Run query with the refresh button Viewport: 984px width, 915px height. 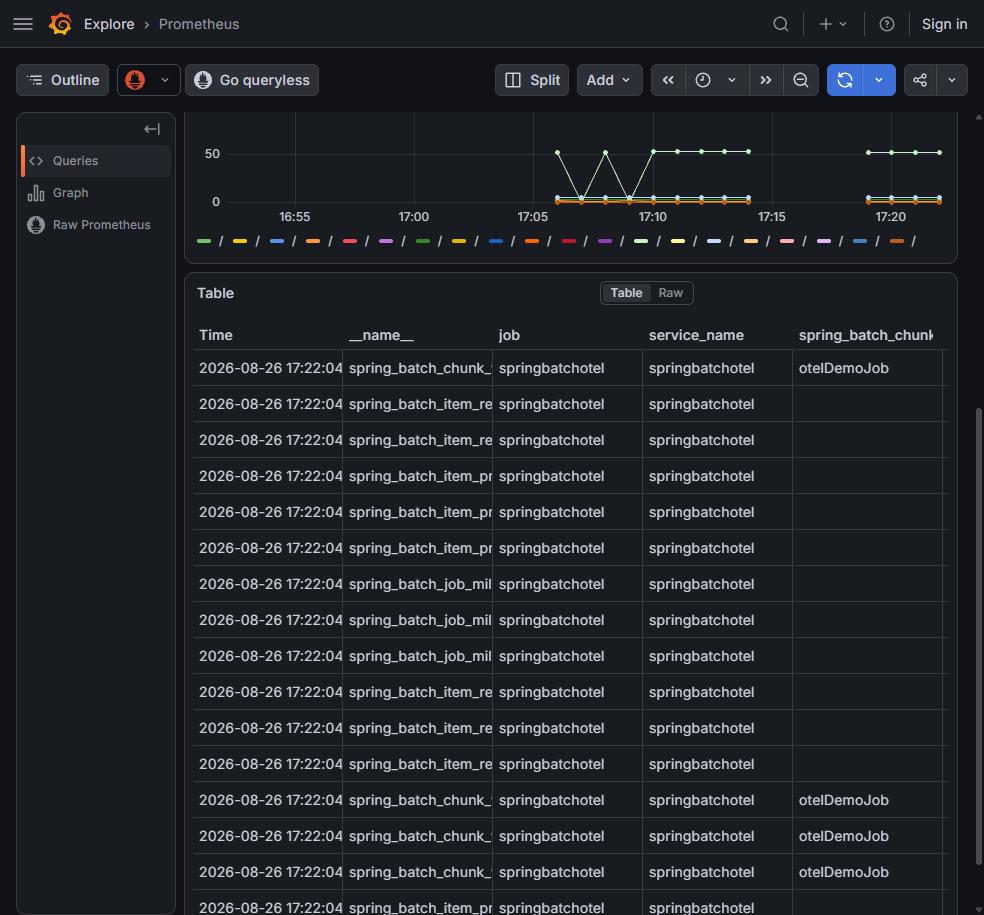point(845,80)
